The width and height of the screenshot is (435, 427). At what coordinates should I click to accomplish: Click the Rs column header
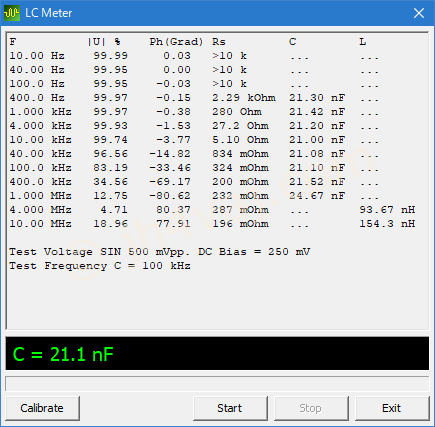219,42
